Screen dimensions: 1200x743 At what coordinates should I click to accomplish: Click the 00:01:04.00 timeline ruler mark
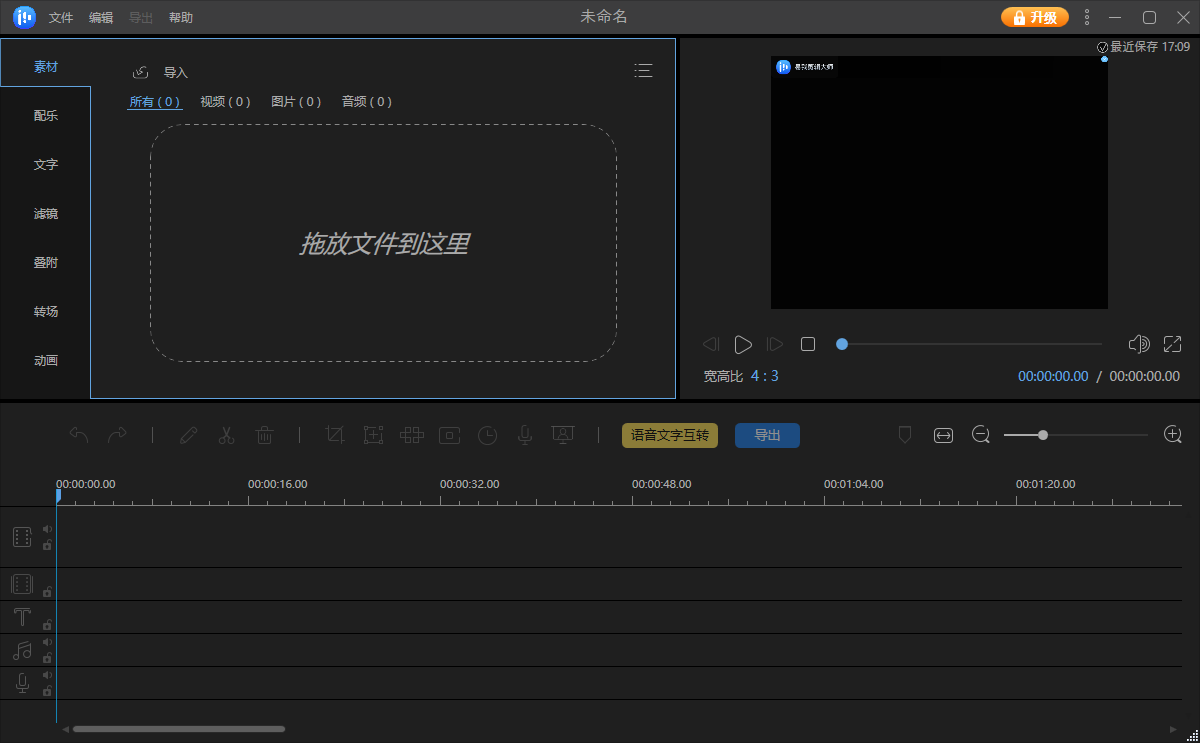pyautogui.click(x=853, y=484)
